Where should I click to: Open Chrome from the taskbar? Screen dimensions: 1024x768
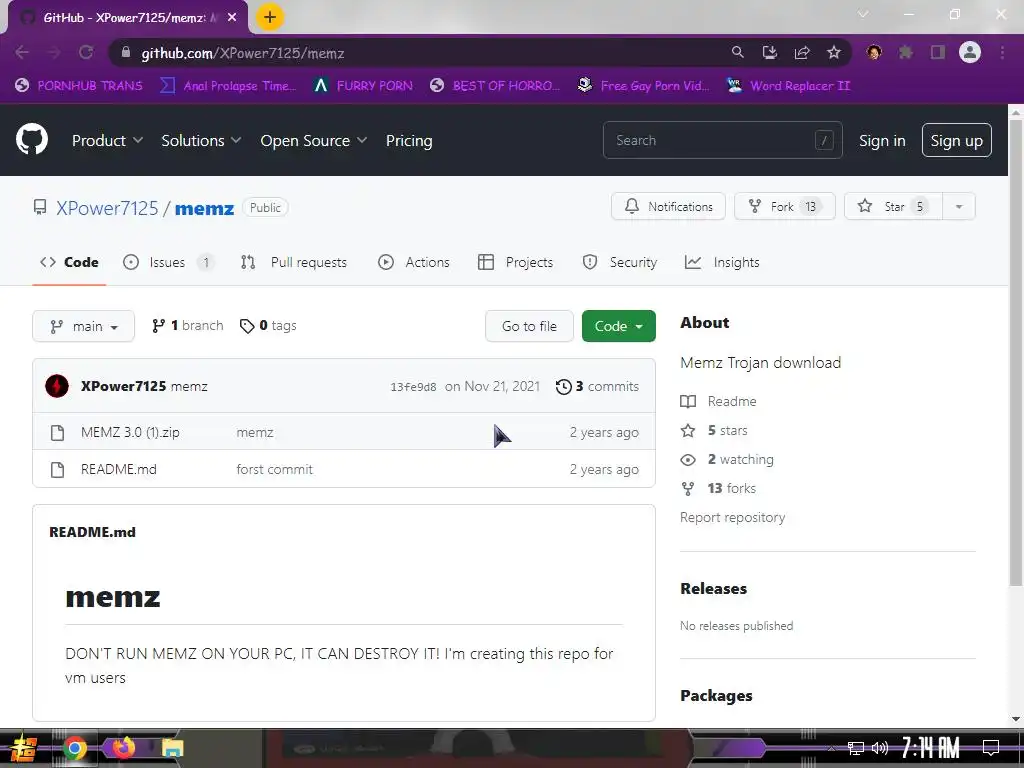click(75, 748)
